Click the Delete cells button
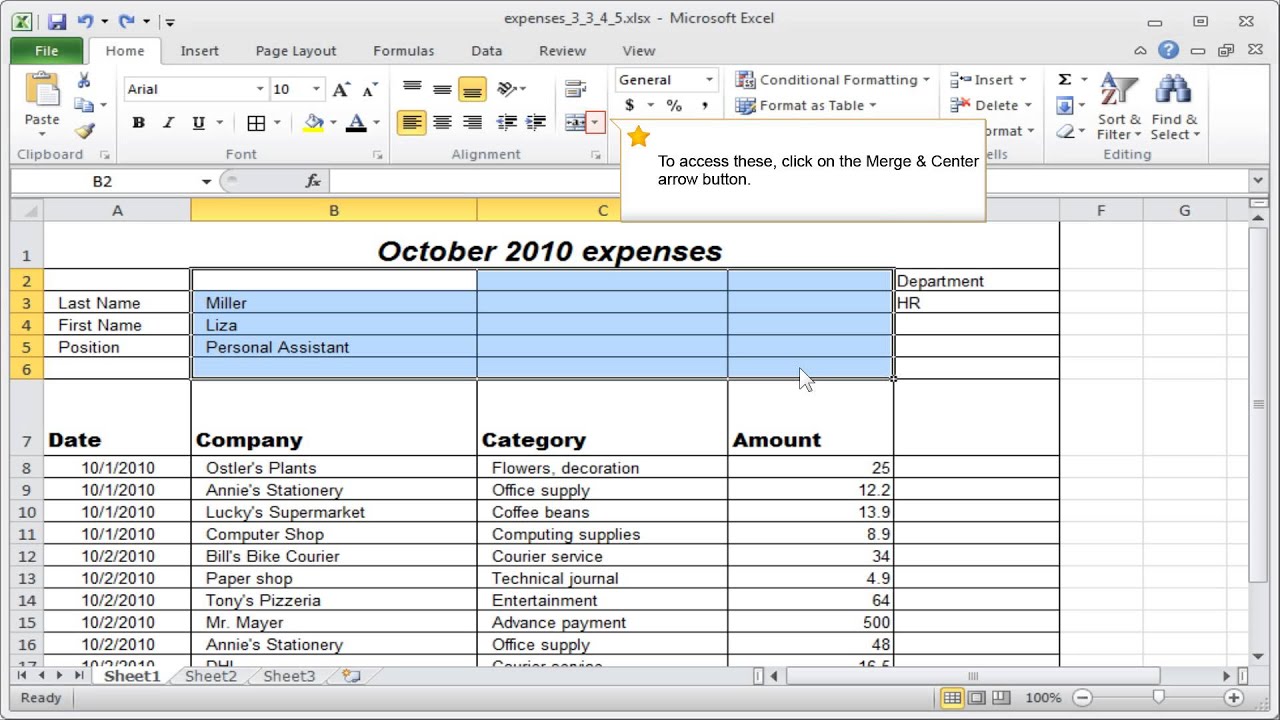Viewport: 1280px width, 720px height. (x=991, y=105)
